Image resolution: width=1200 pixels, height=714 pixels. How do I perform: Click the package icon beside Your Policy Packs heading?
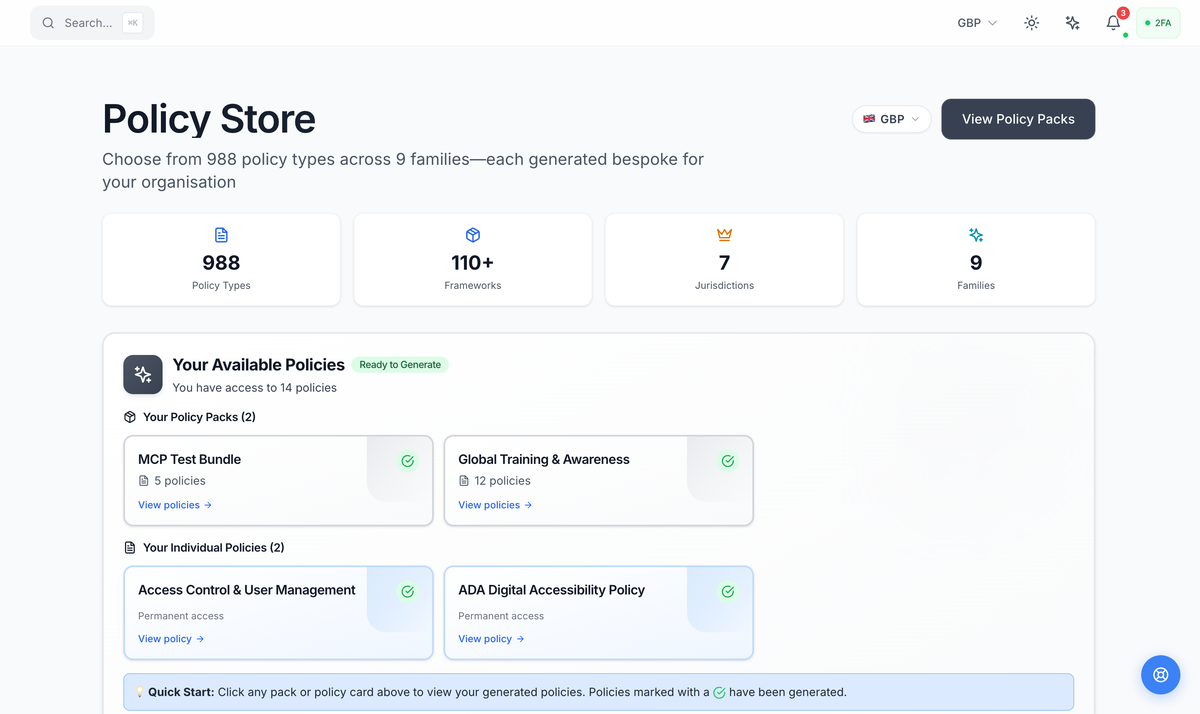(129, 417)
